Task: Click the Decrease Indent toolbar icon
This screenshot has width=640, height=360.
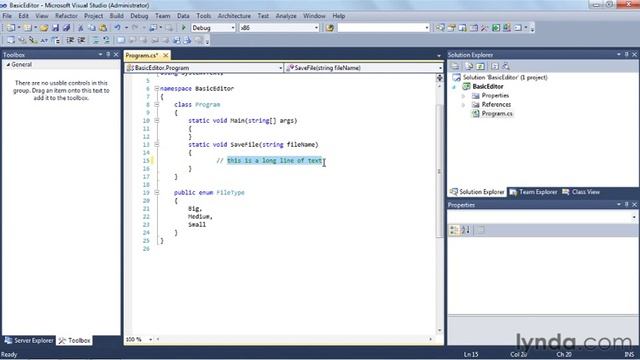Action: (70, 40)
